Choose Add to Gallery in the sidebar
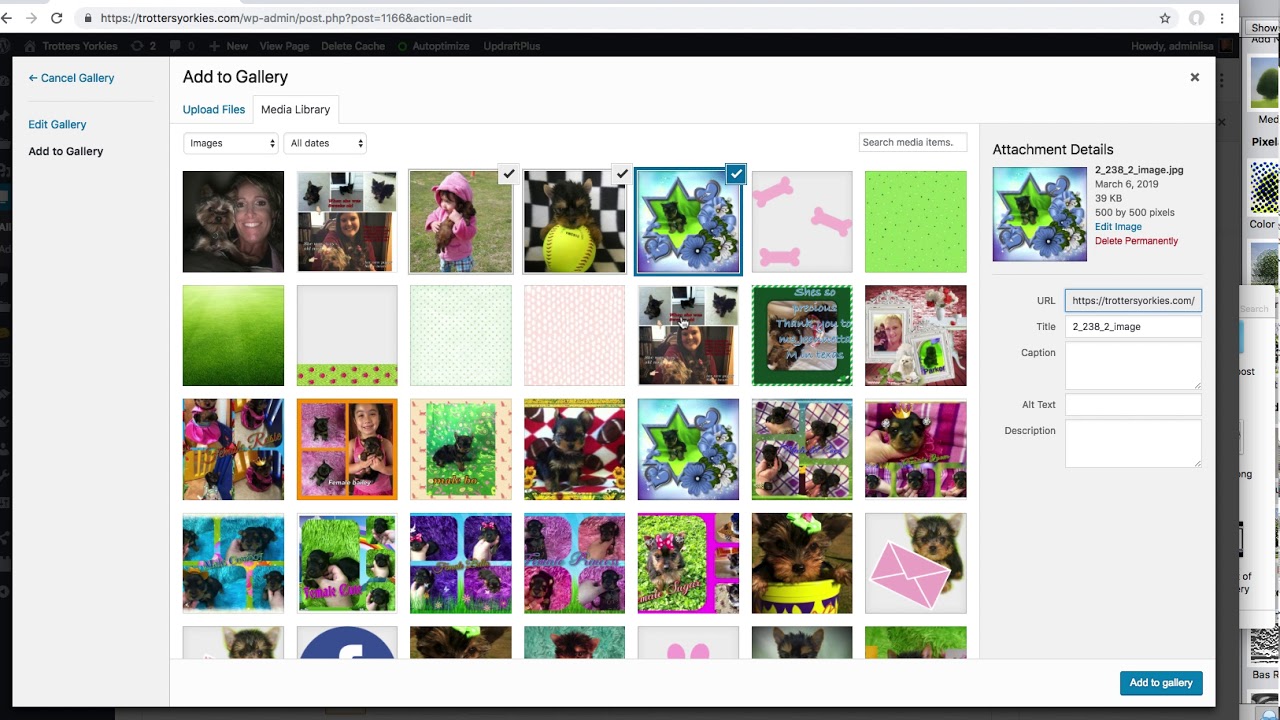Image resolution: width=1280 pixels, height=720 pixels. click(x=66, y=151)
